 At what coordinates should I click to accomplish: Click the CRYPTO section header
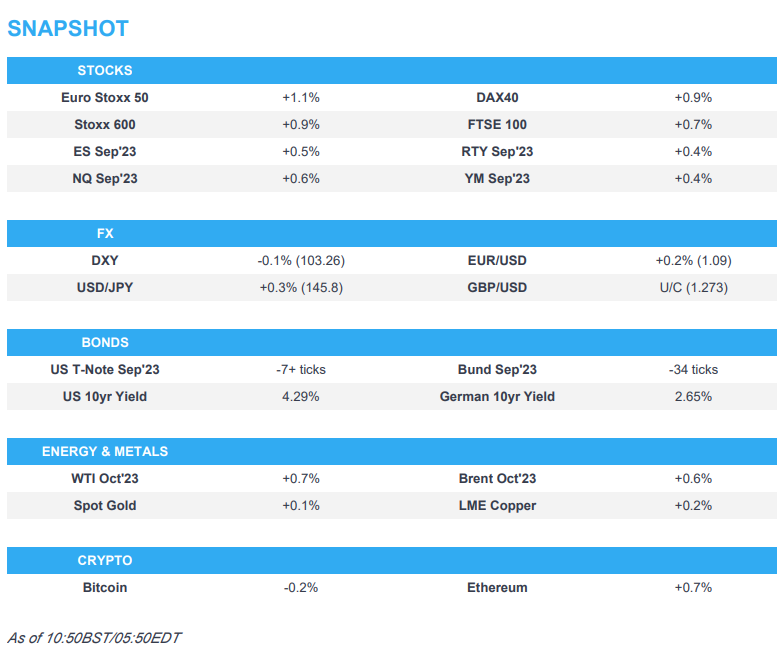[x=105, y=560]
